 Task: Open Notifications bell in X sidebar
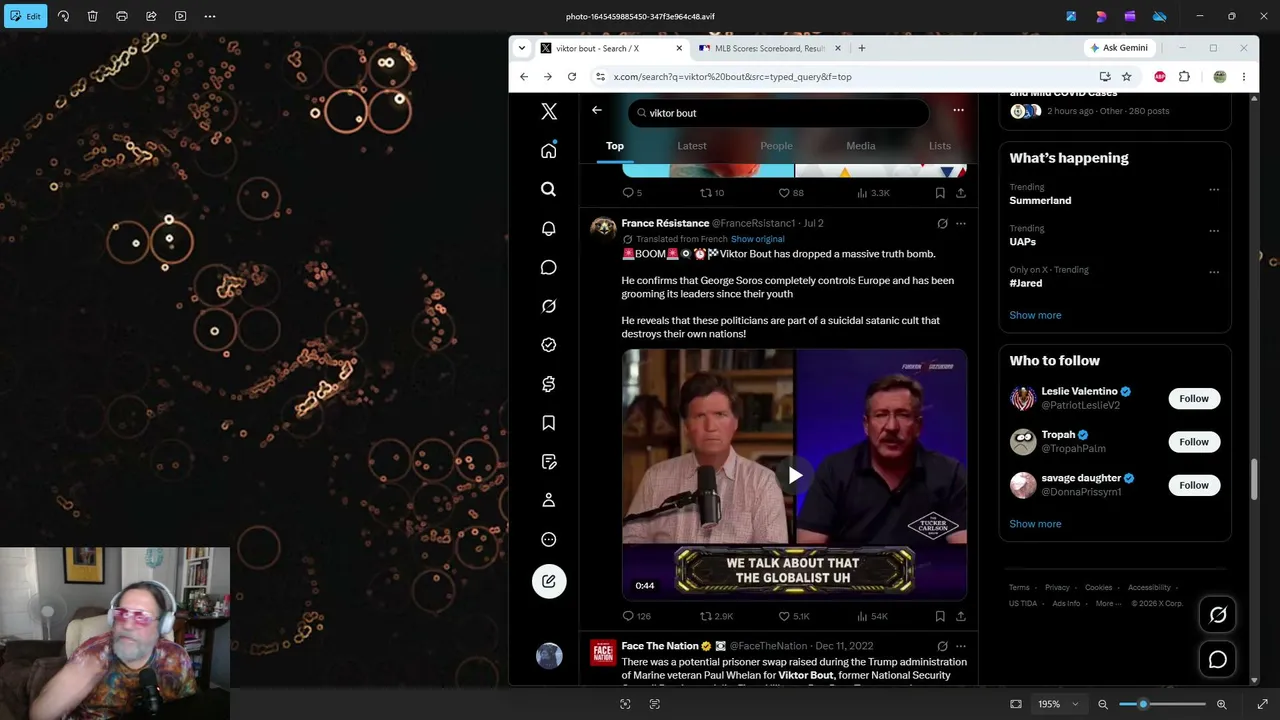click(x=549, y=228)
